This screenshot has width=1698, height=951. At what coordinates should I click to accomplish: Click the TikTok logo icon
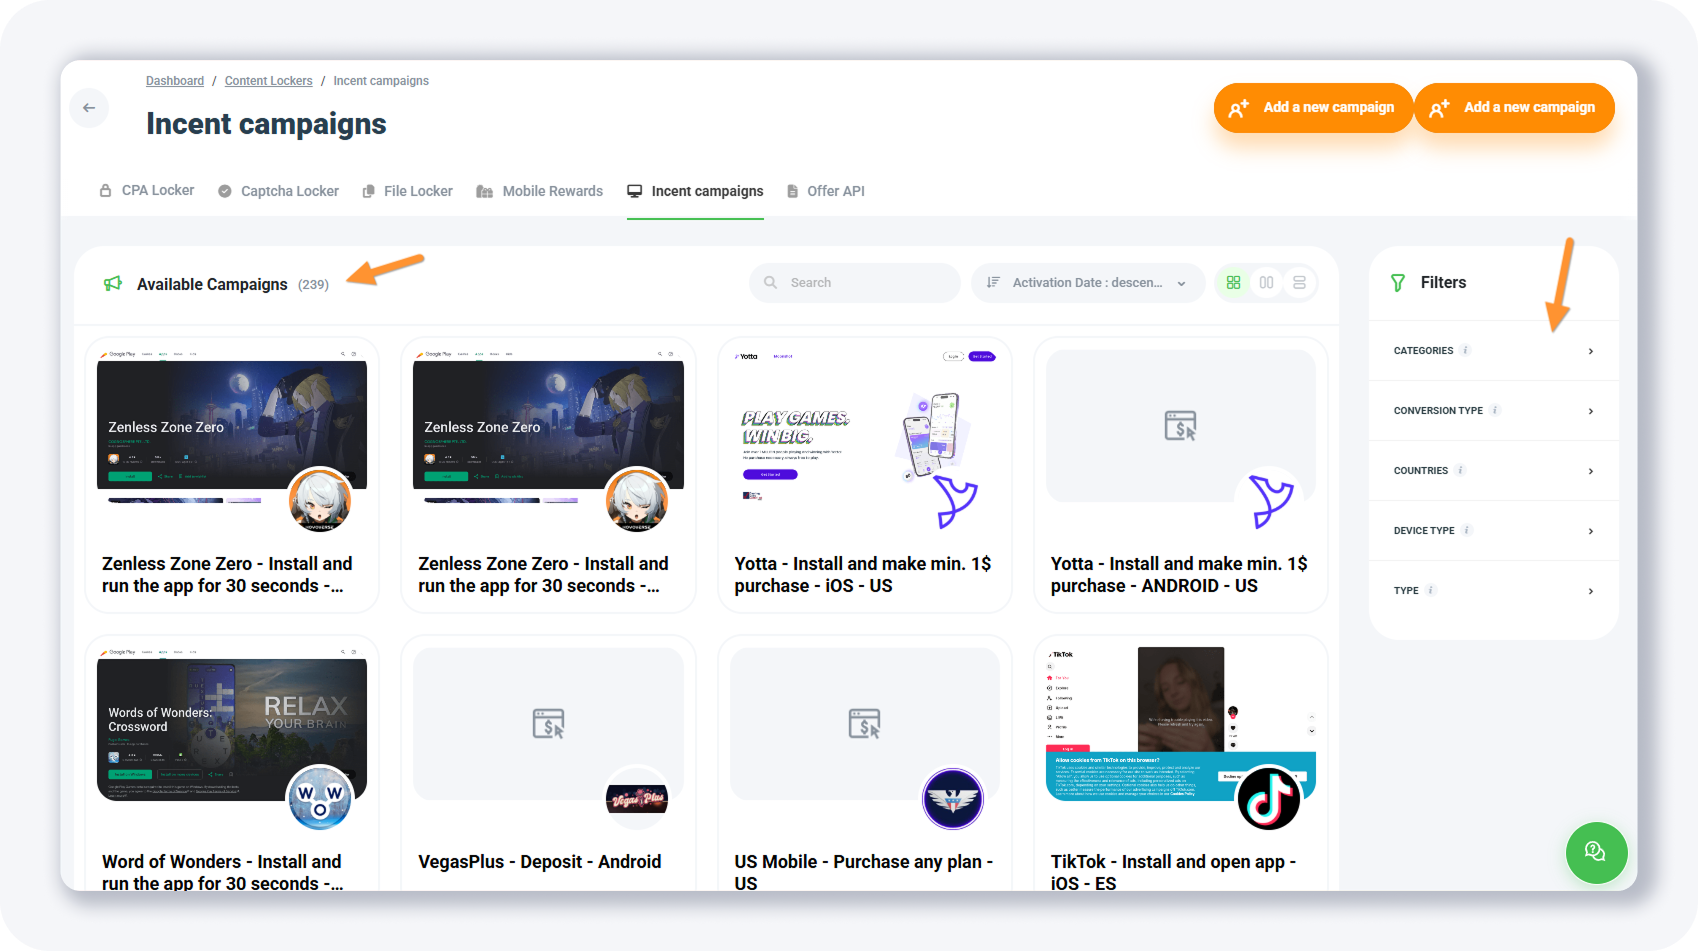coord(1268,798)
